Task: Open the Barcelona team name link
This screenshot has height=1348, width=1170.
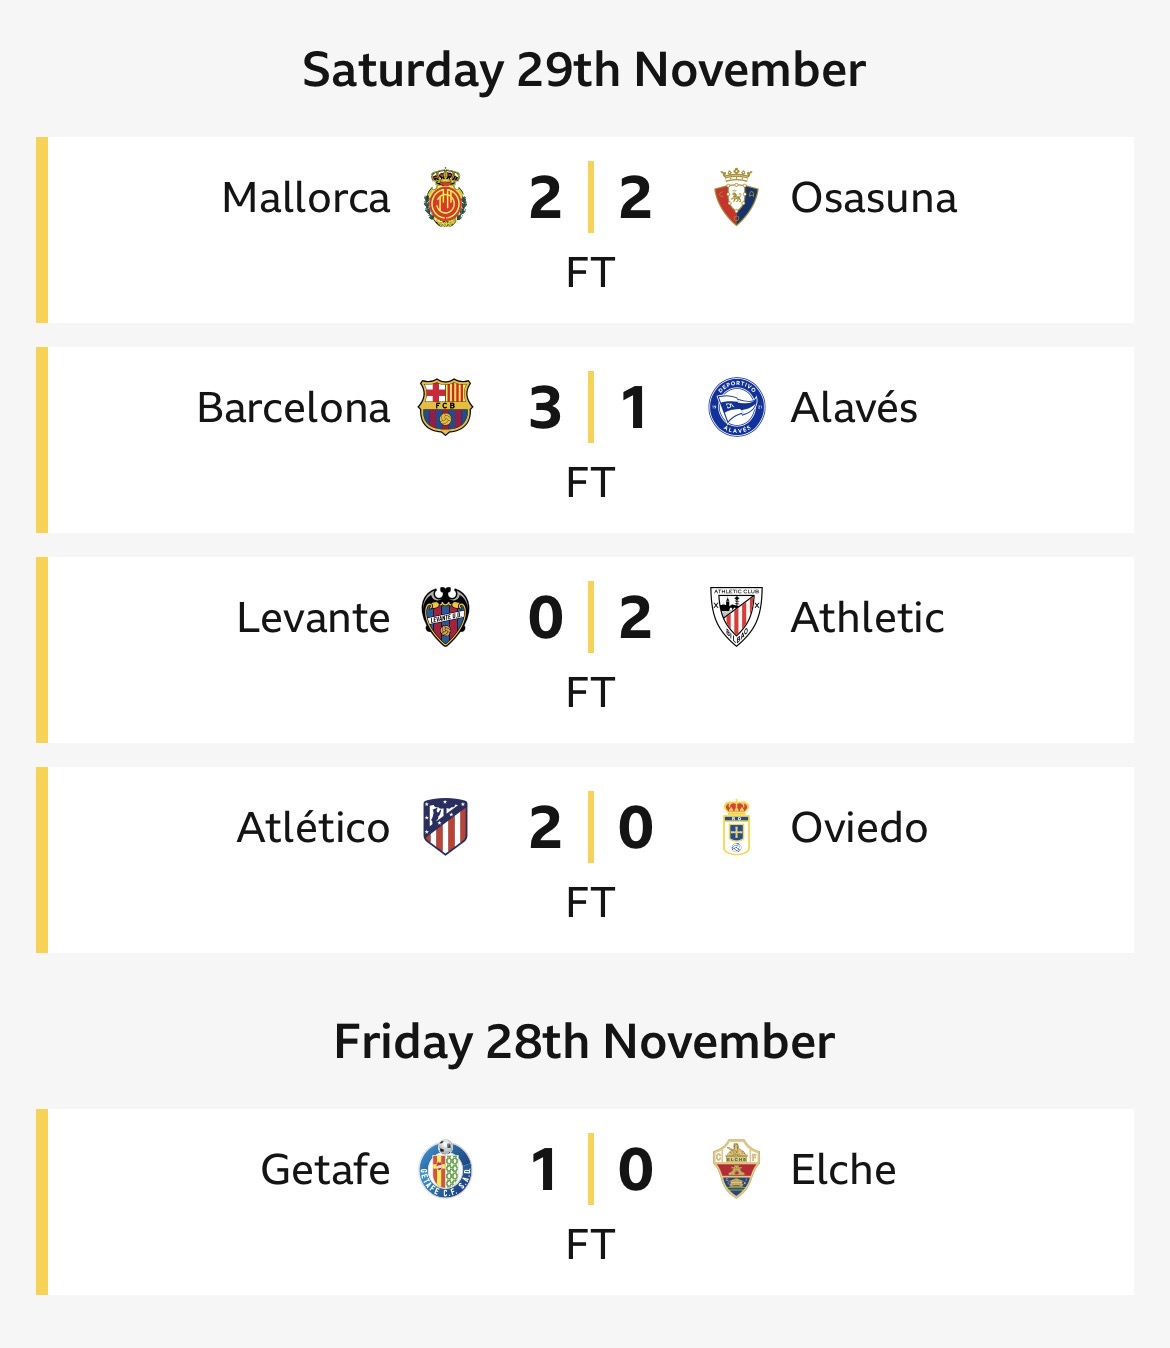Action: point(293,408)
